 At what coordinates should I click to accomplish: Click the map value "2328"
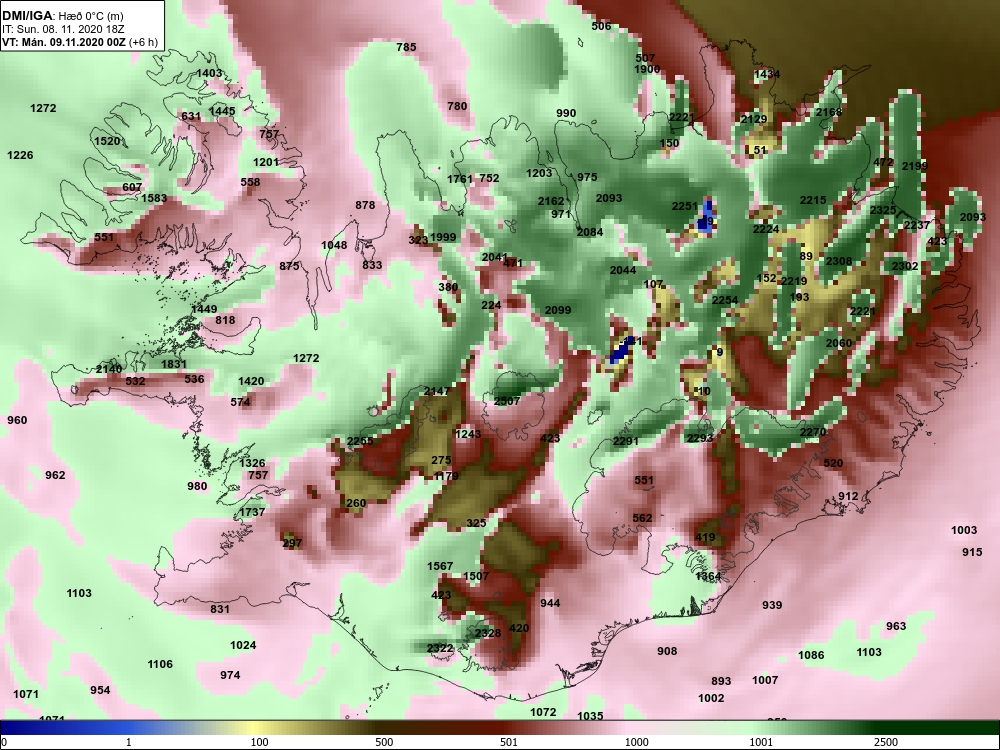(x=488, y=633)
